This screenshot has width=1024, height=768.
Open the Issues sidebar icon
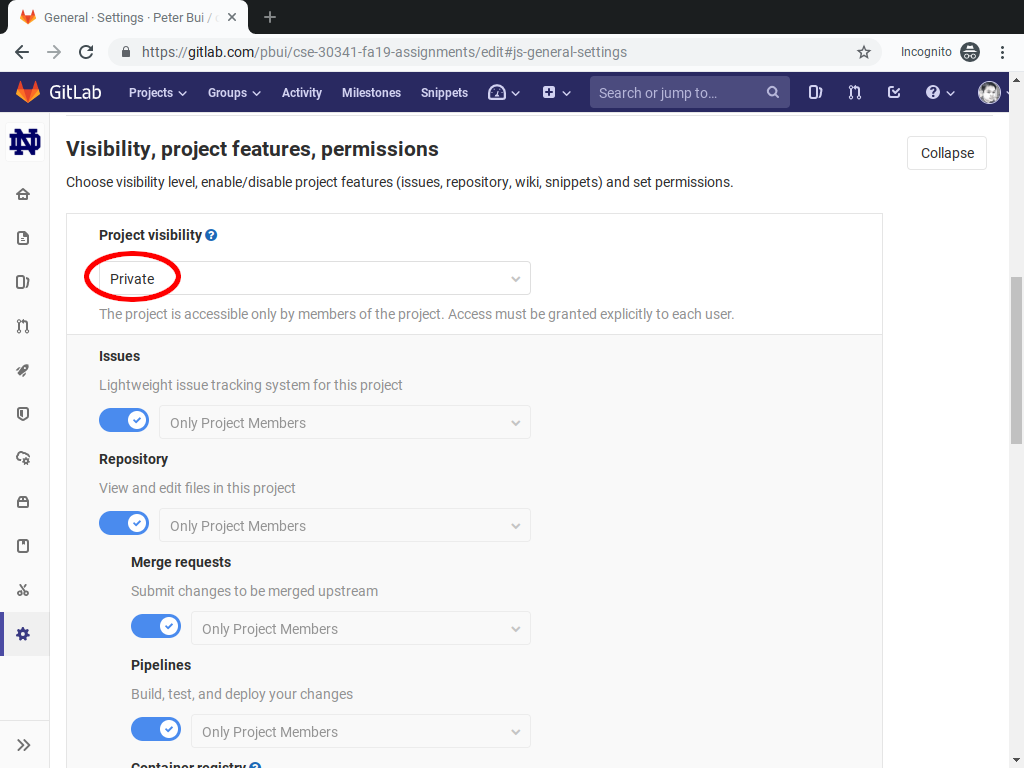point(23,282)
